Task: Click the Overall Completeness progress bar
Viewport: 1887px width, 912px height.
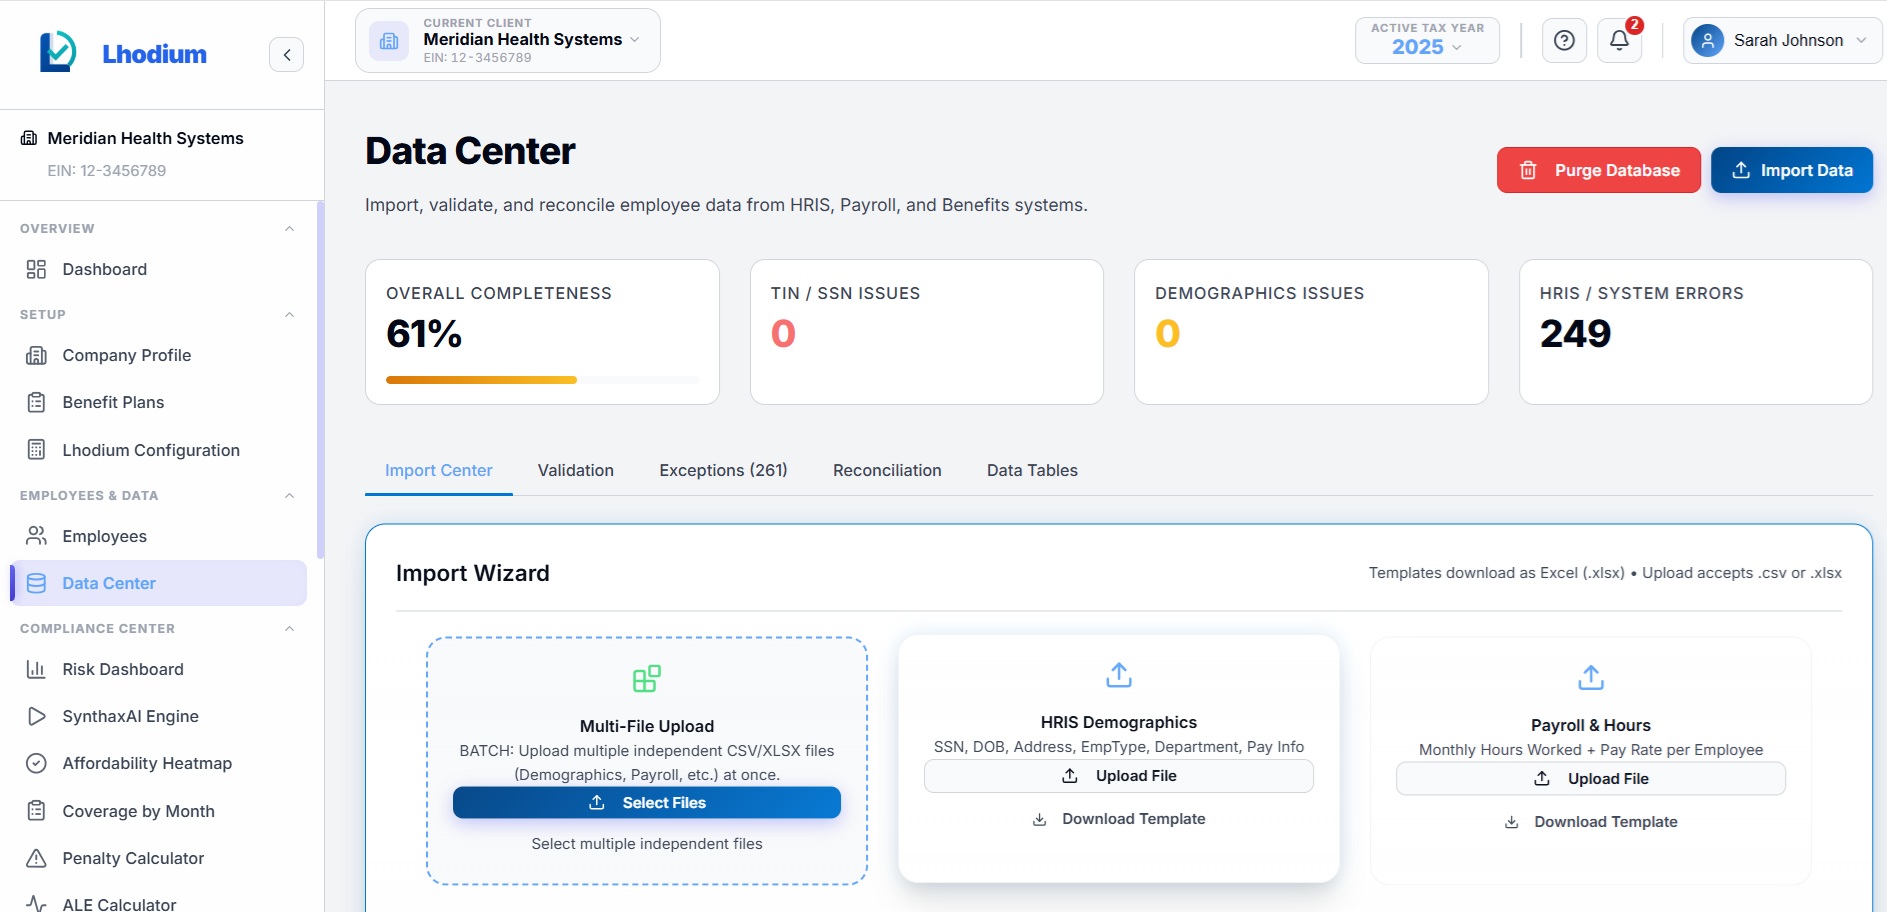Action: [x=542, y=380]
